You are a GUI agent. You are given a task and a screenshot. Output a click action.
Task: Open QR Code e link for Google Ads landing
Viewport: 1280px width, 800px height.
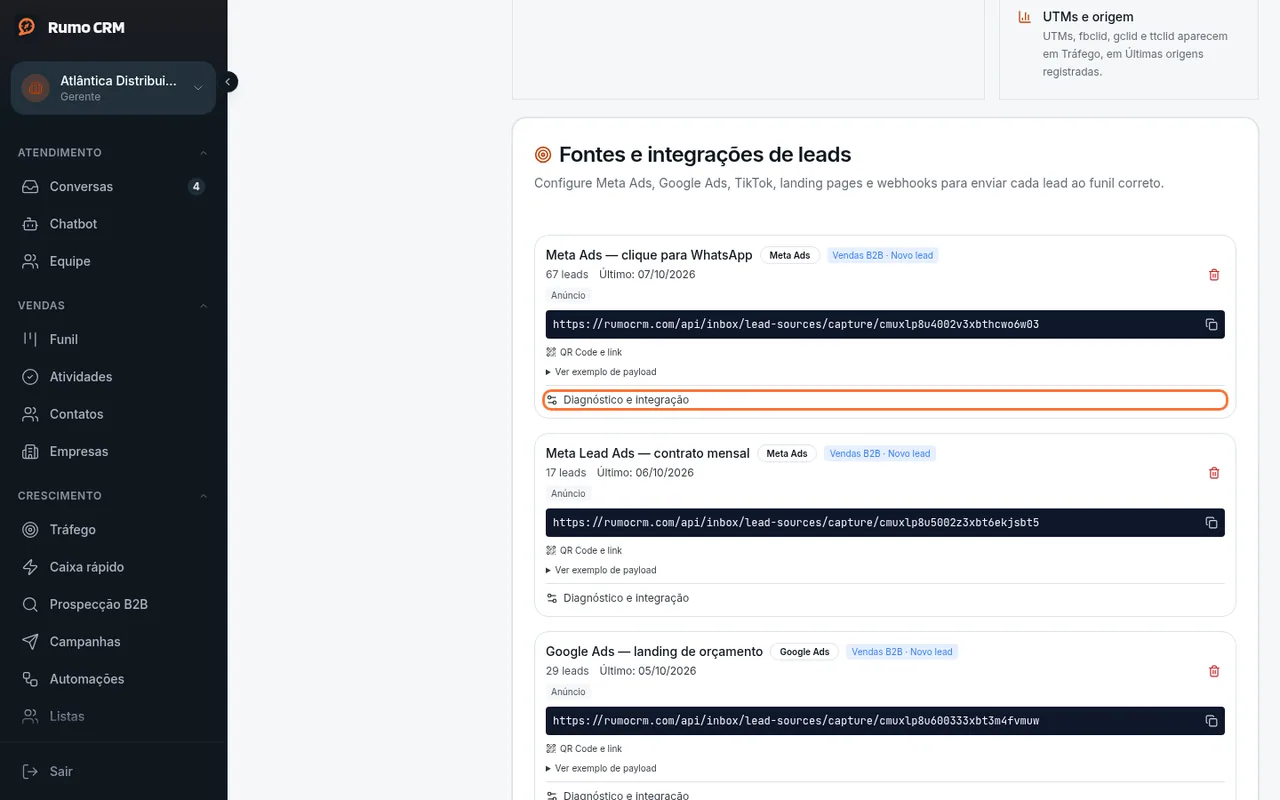[x=584, y=748]
